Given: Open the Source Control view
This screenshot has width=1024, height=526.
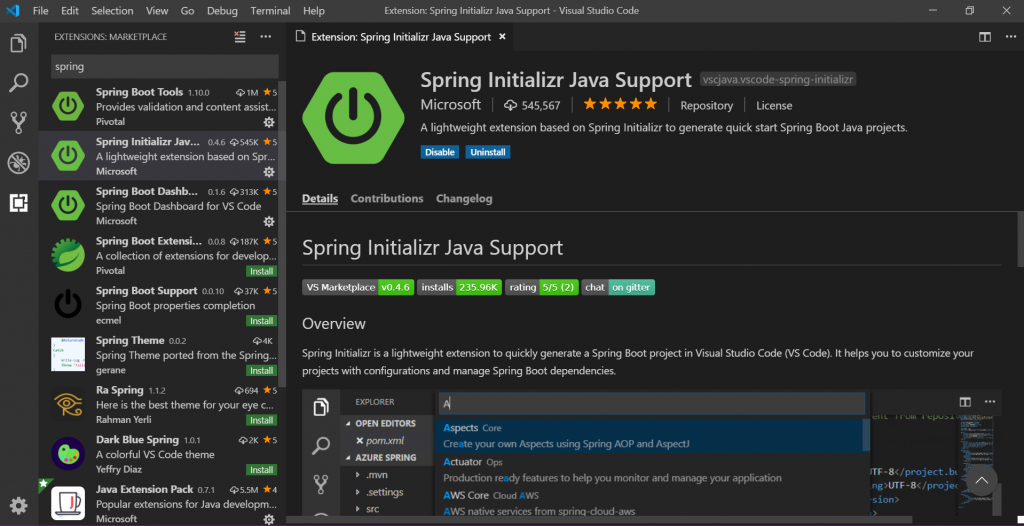Looking at the screenshot, I should tap(18, 122).
